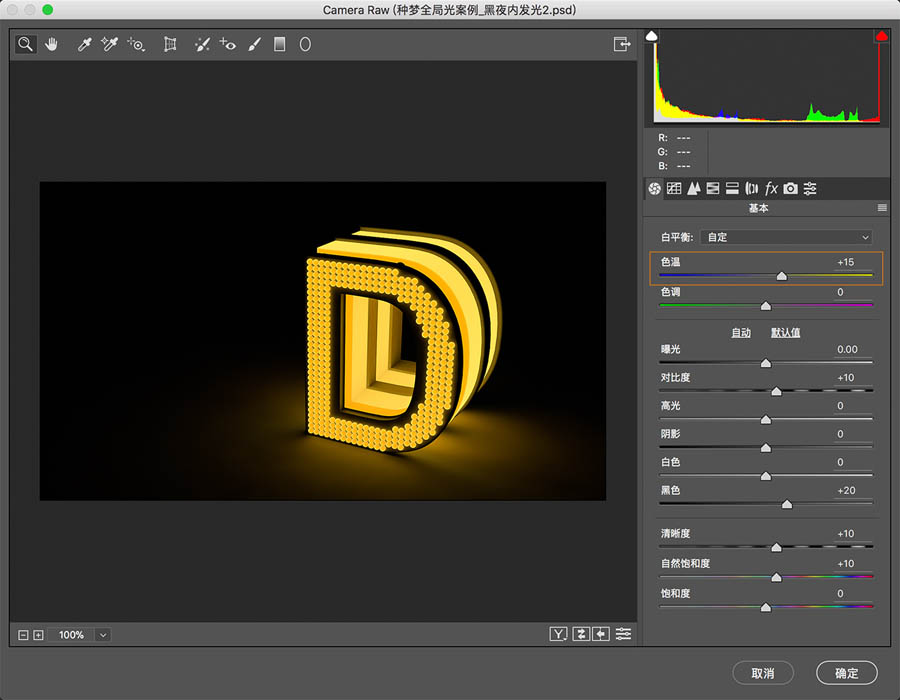Select the Zoom tool

coord(25,44)
